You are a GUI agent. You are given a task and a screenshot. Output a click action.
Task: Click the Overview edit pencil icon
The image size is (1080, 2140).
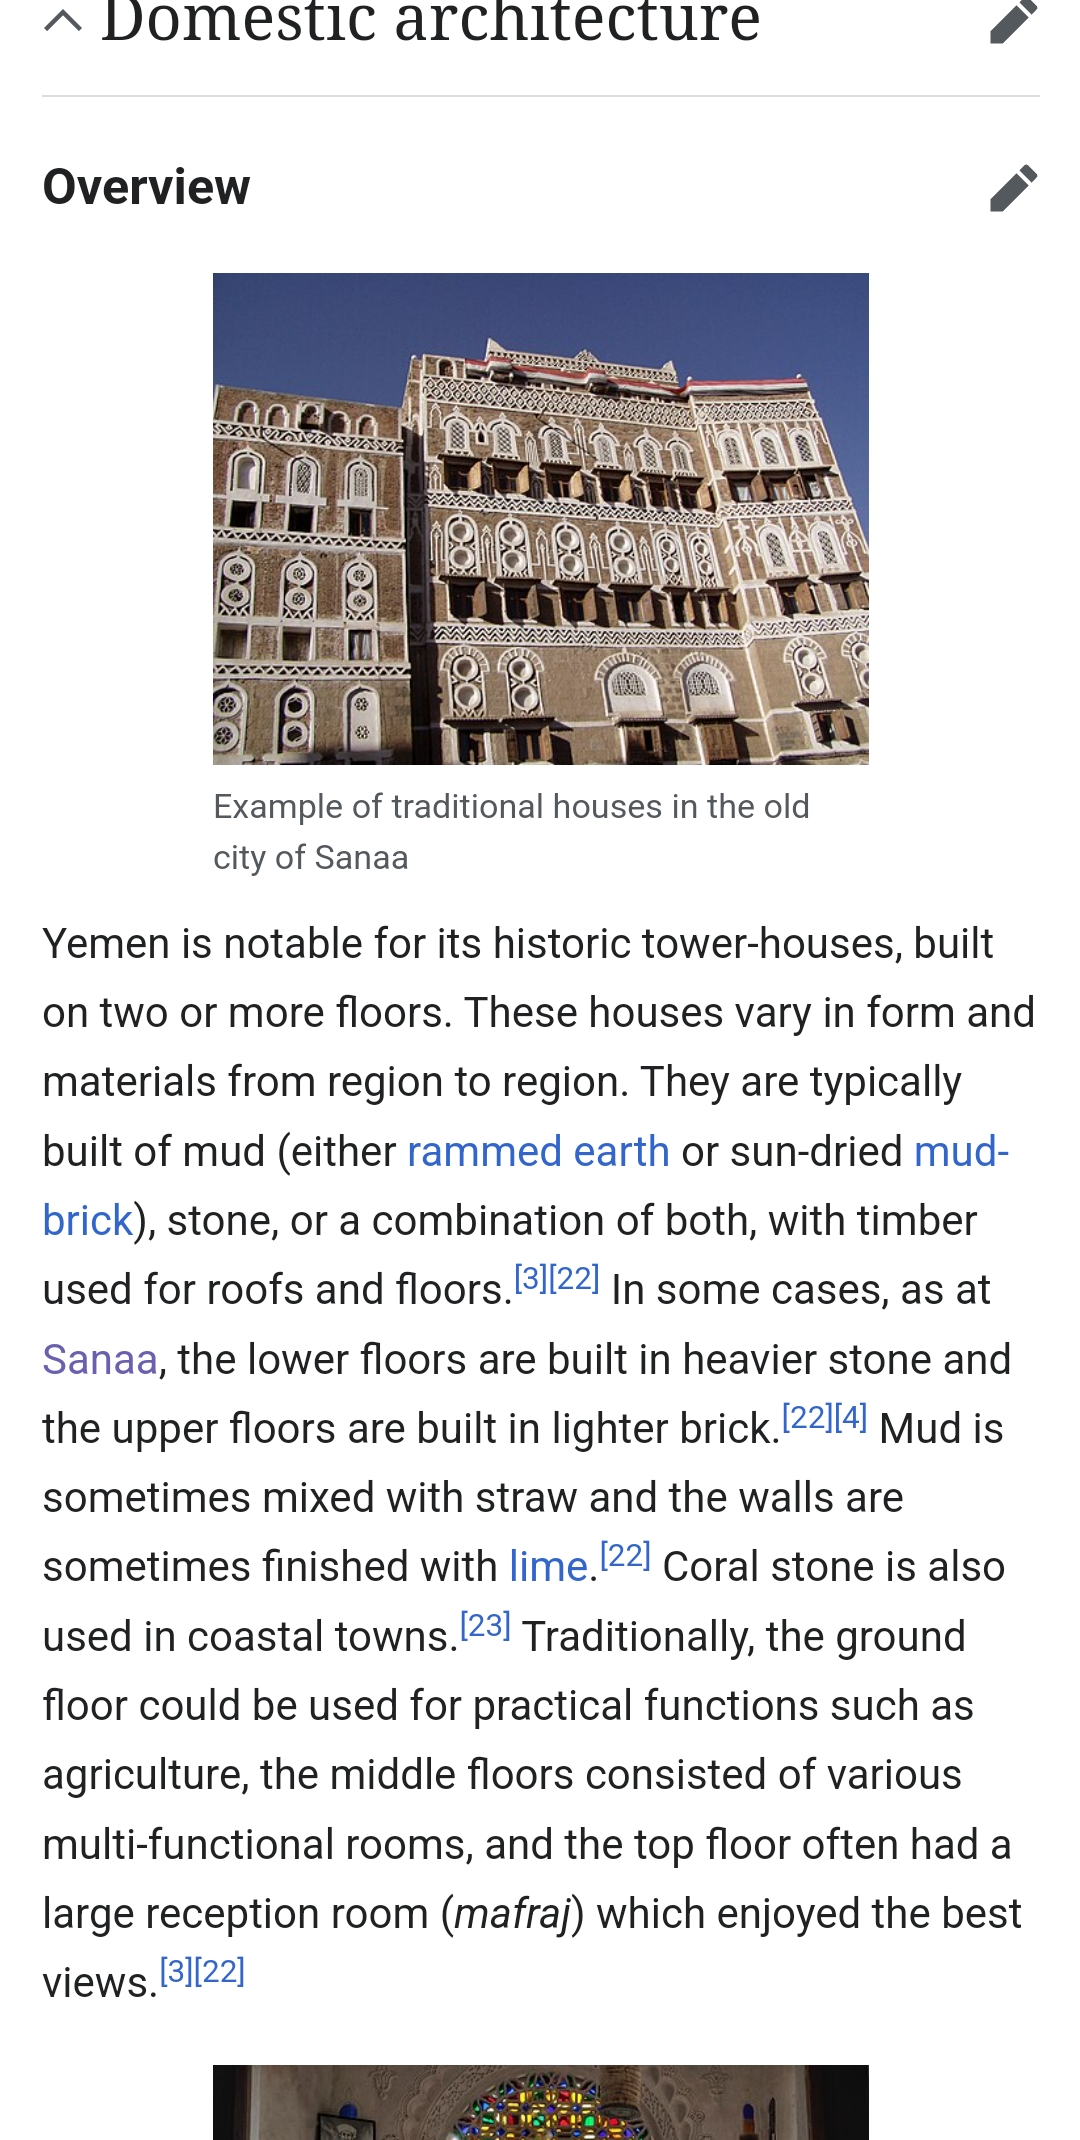click(x=1013, y=188)
